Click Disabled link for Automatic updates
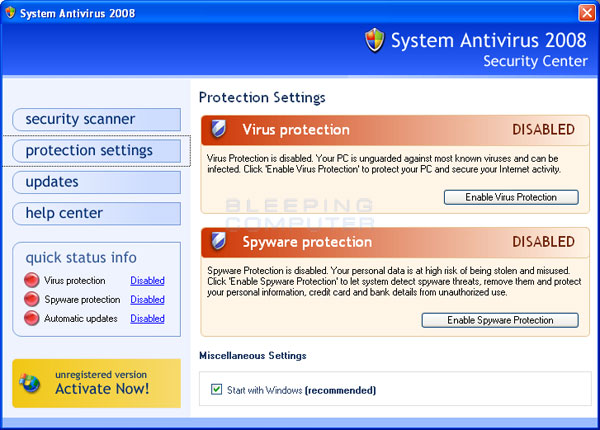 147,319
